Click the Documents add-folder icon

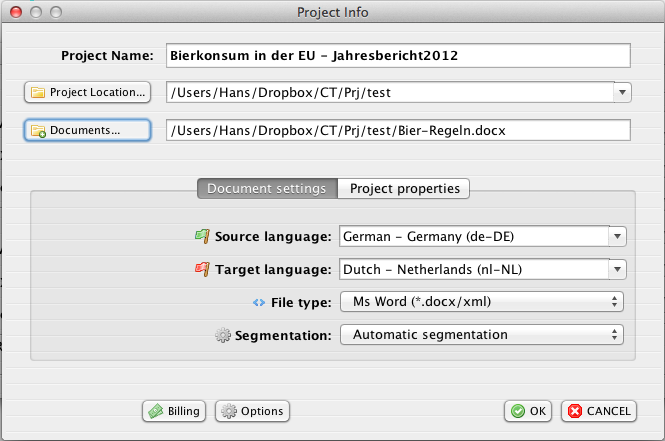tap(38, 131)
